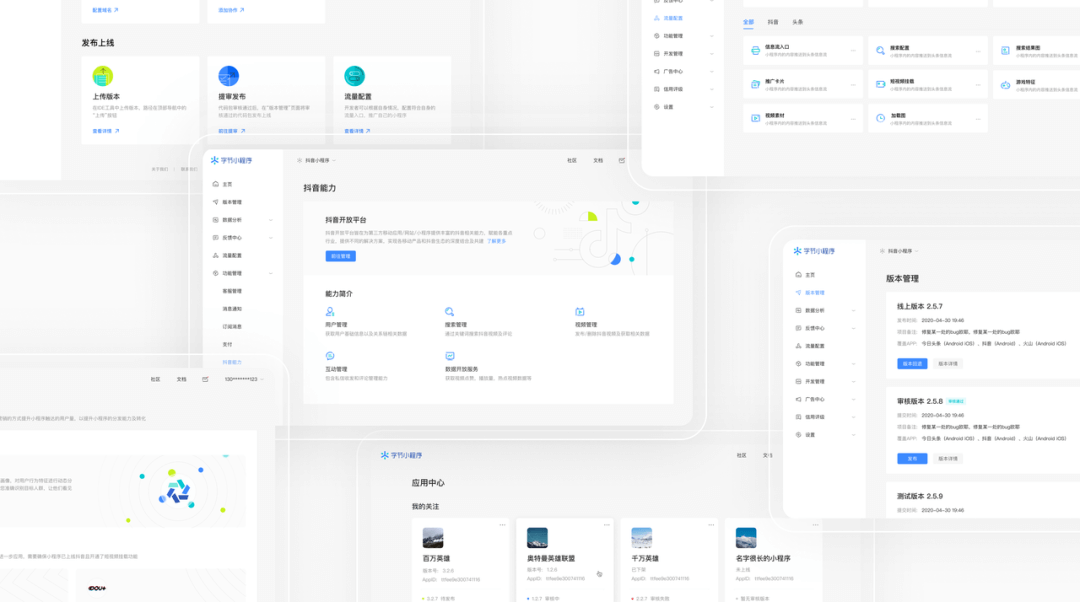Select 支付 in the sidebar submenu
Screen dimensions: 1080x602
point(227,344)
